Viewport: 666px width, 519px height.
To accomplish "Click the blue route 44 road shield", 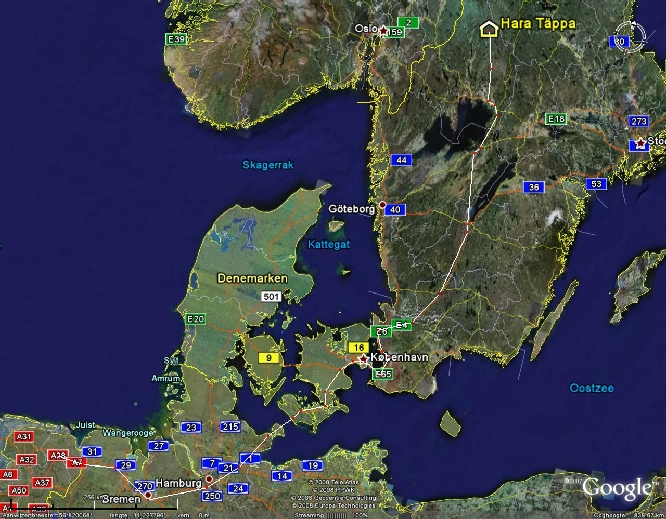I will (x=401, y=160).
